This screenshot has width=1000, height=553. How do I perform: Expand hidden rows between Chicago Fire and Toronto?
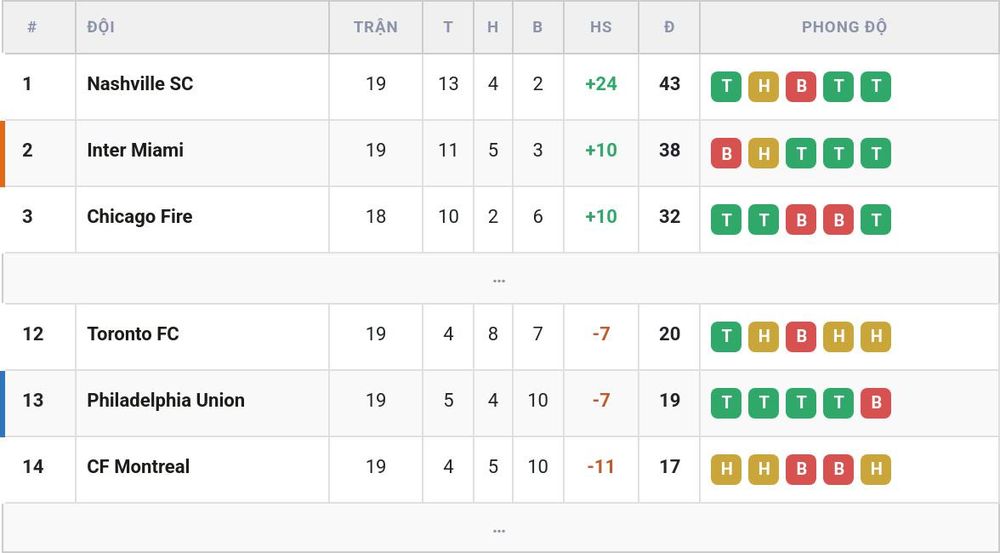499,279
